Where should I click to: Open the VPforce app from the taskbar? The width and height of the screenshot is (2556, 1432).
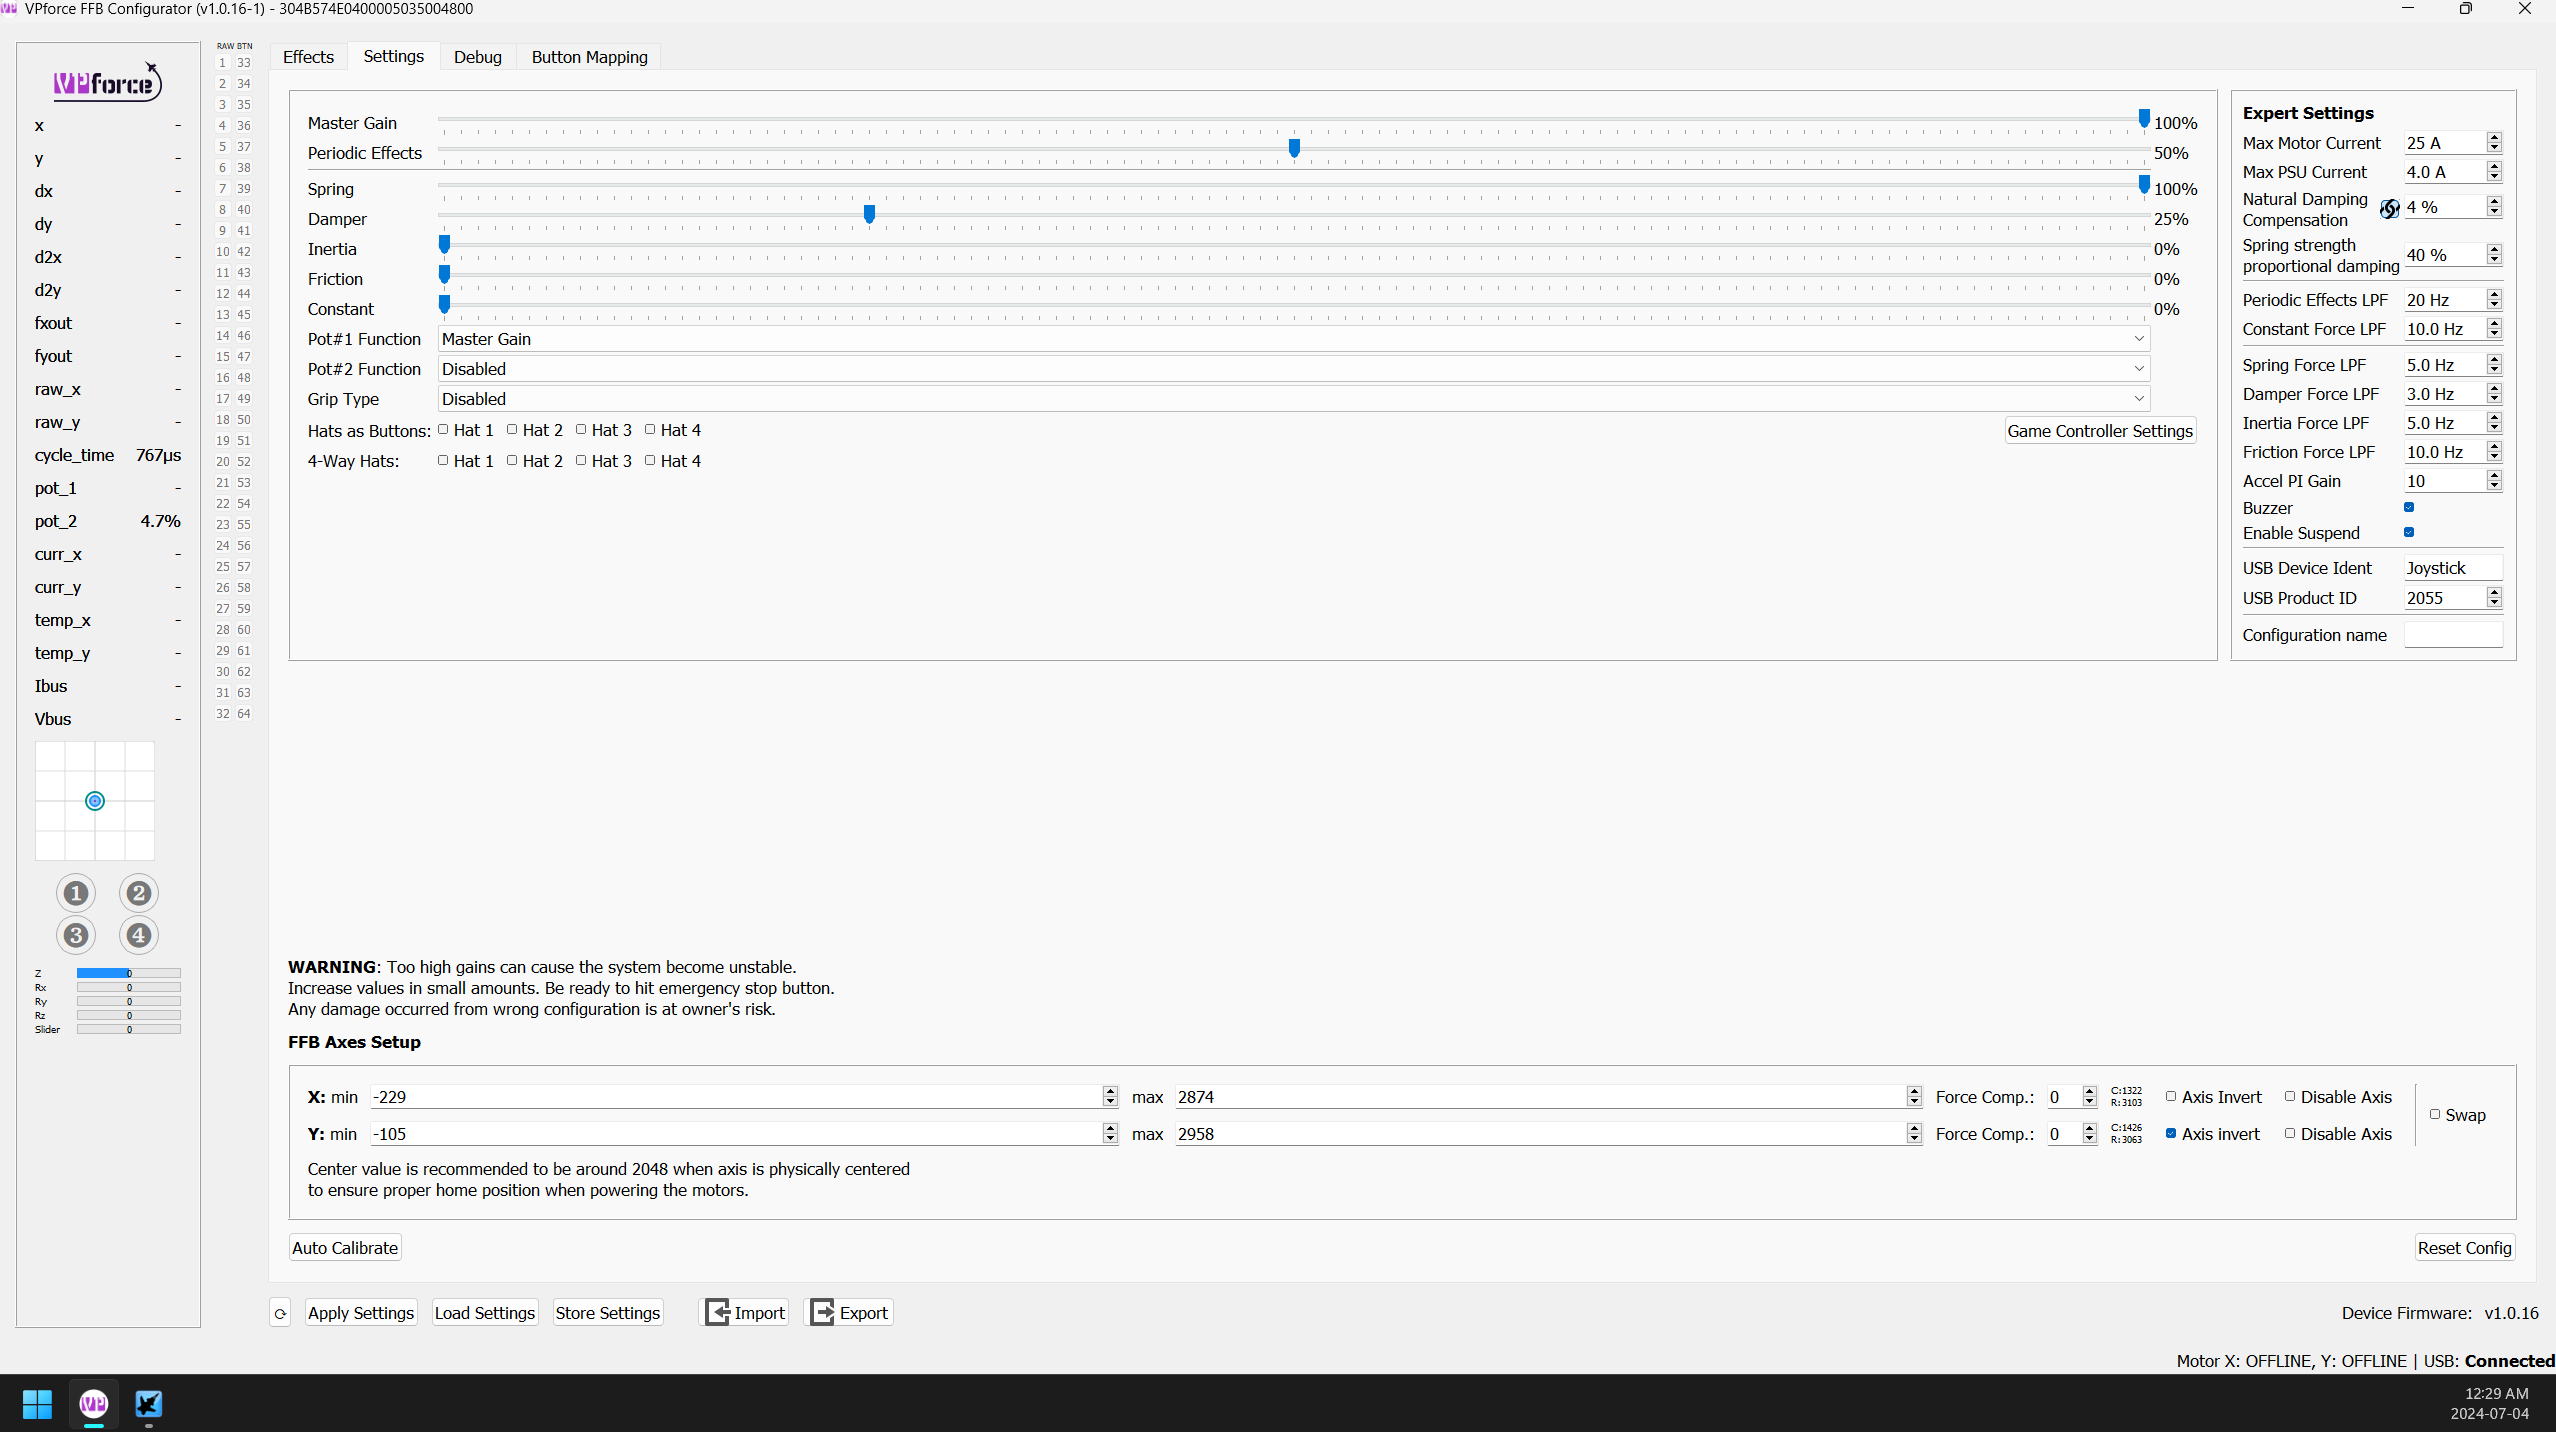pos(93,1404)
